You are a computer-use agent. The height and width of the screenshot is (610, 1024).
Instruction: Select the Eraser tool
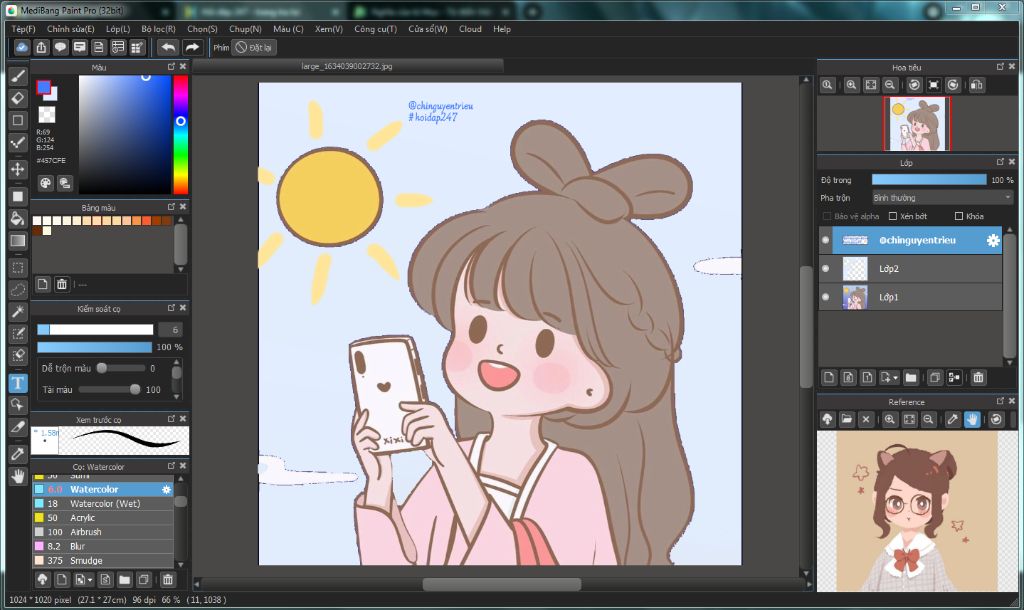[x=18, y=98]
